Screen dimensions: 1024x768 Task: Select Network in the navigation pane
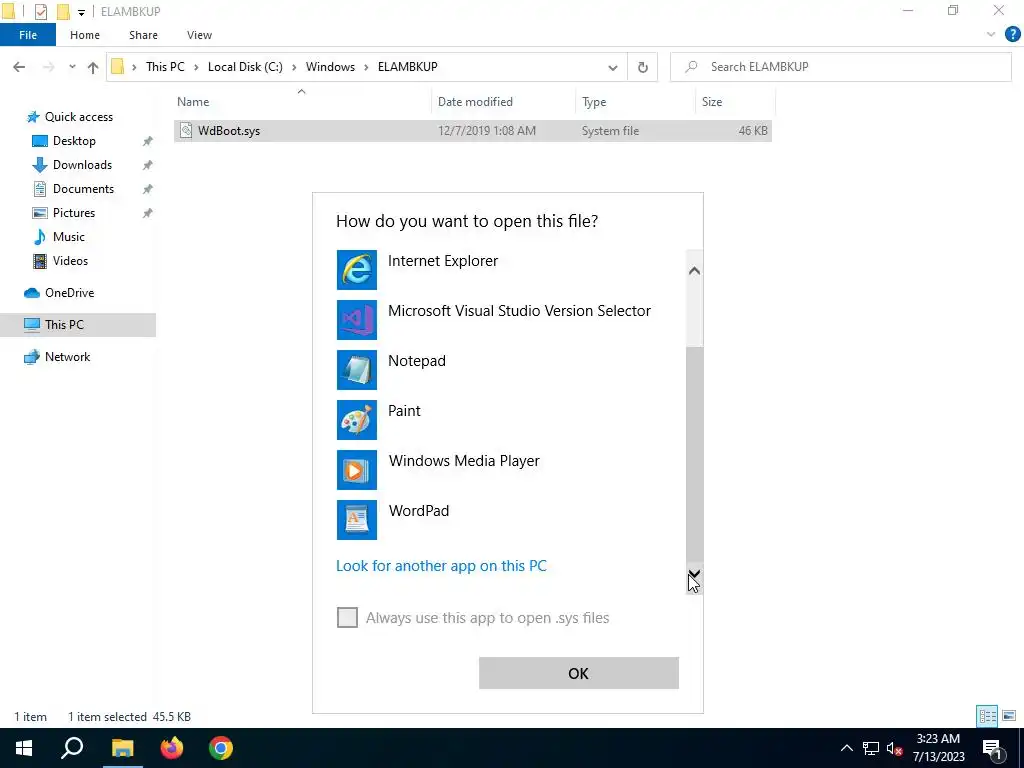(67, 357)
